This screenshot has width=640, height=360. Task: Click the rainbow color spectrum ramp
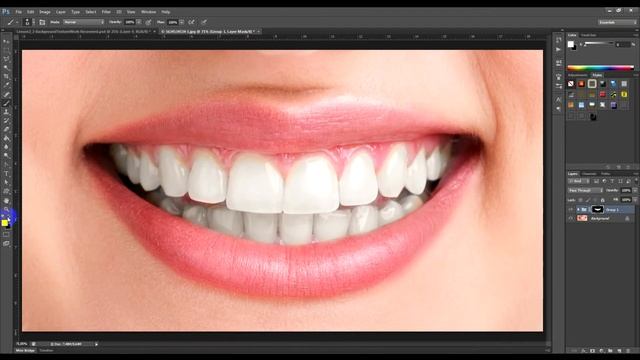pos(600,68)
